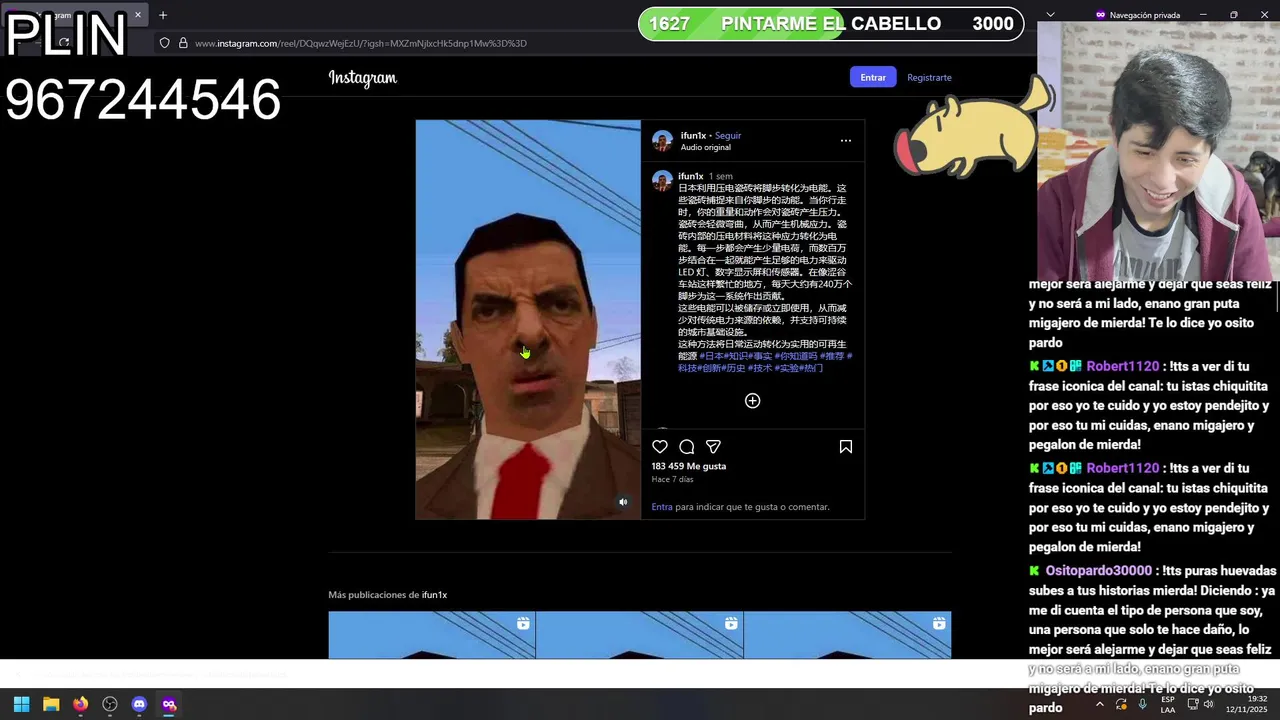Share the reel with the paper-plane icon
Image resolution: width=1280 pixels, height=720 pixels.
click(713, 447)
